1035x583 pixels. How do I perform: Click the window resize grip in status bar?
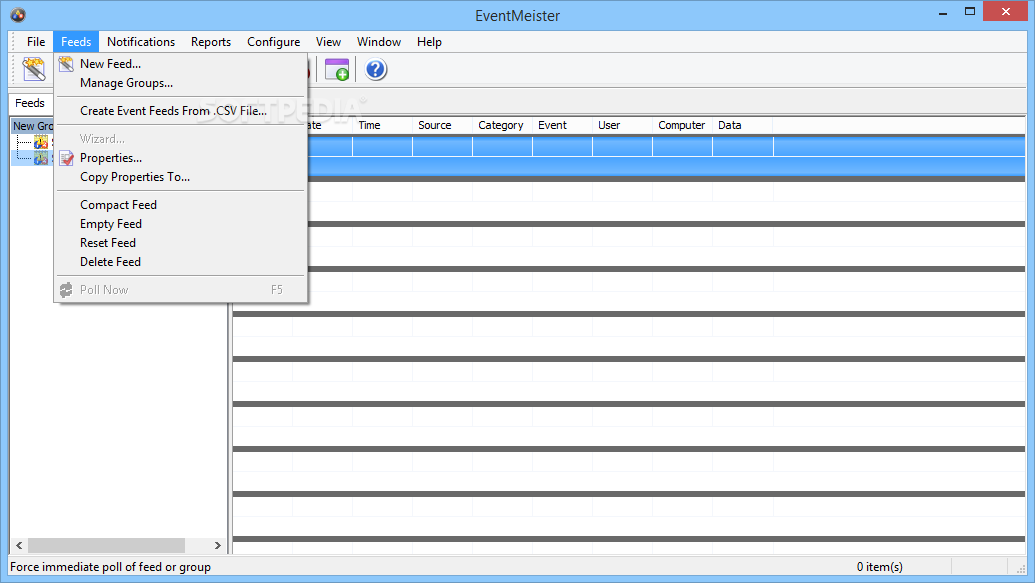tap(1020, 568)
